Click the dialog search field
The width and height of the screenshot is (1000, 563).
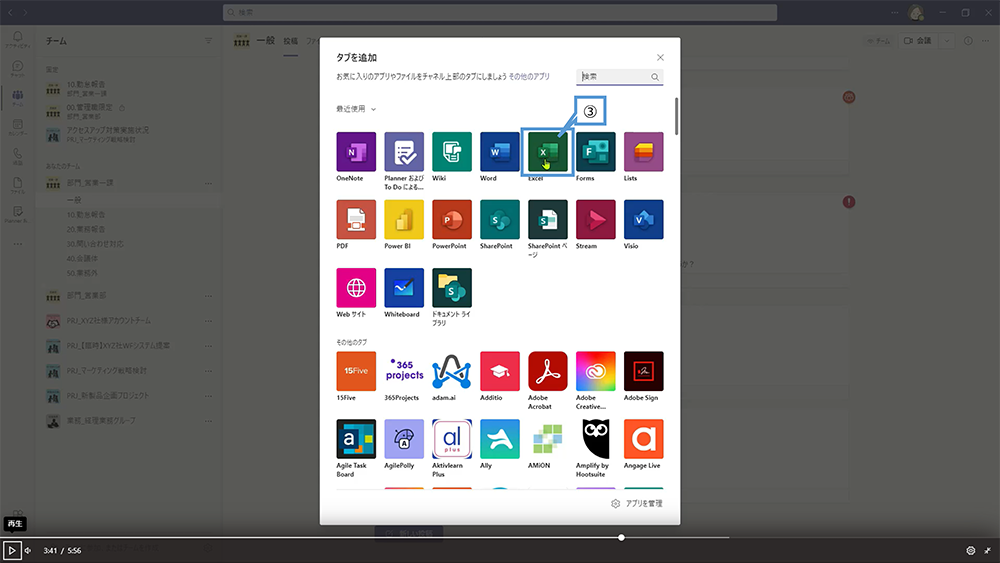click(x=619, y=77)
